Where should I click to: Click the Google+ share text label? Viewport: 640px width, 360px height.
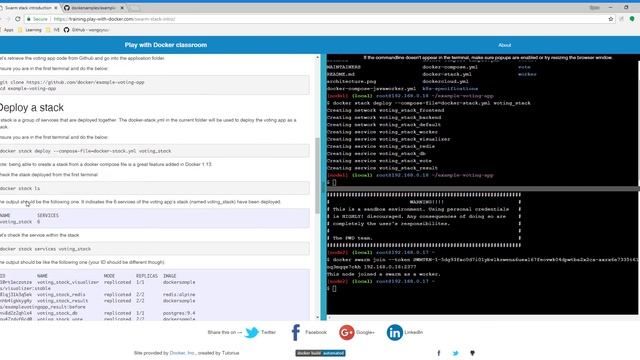(x=365, y=332)
